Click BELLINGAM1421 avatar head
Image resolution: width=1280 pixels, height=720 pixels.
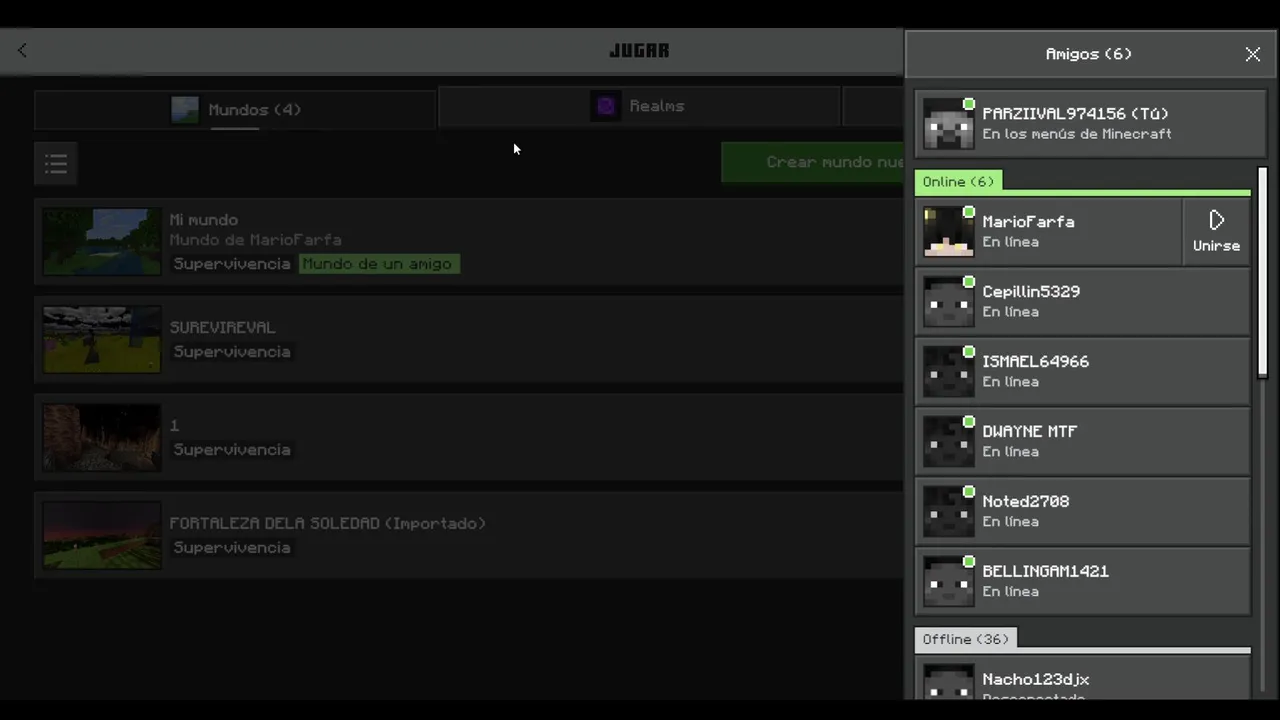(x=948, y=582)
